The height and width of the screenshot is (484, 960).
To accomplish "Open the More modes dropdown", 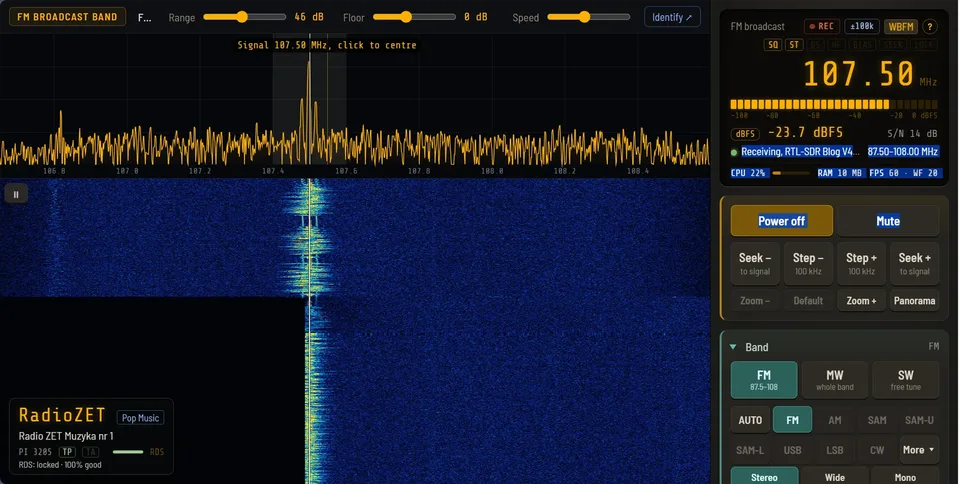I will click(919, 450).
